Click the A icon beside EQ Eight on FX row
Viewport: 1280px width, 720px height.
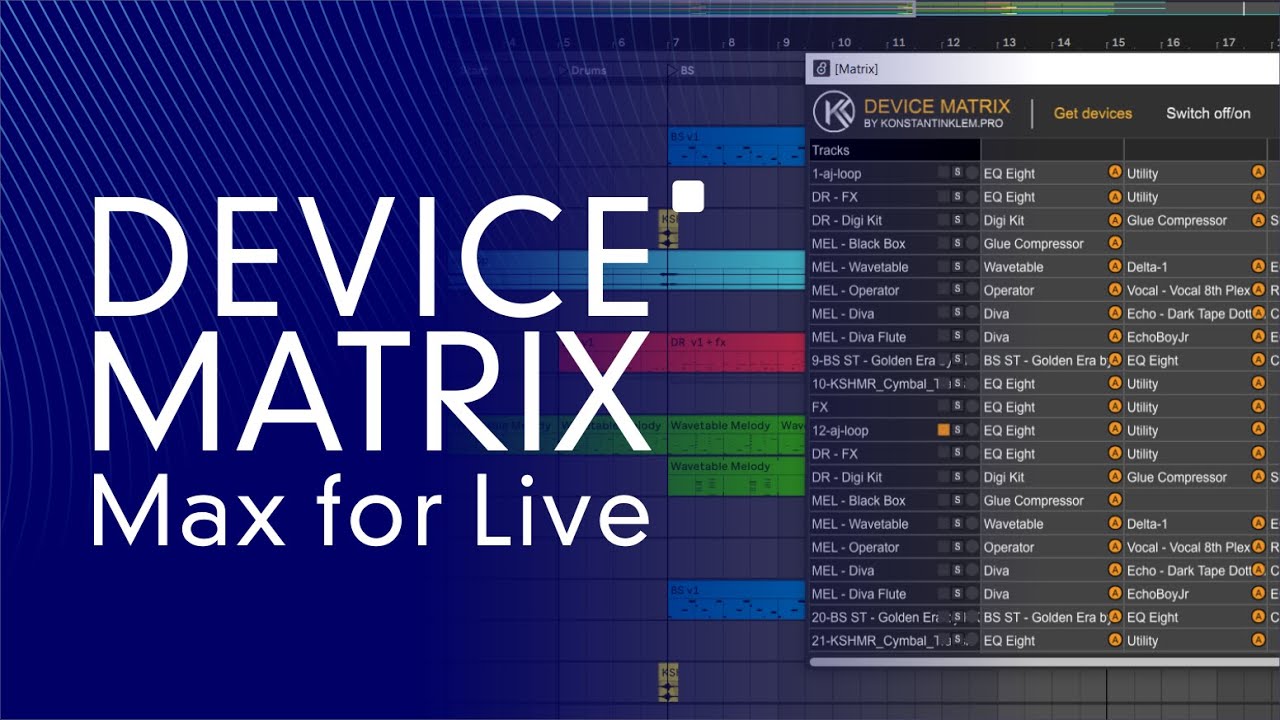point(1115,407)
